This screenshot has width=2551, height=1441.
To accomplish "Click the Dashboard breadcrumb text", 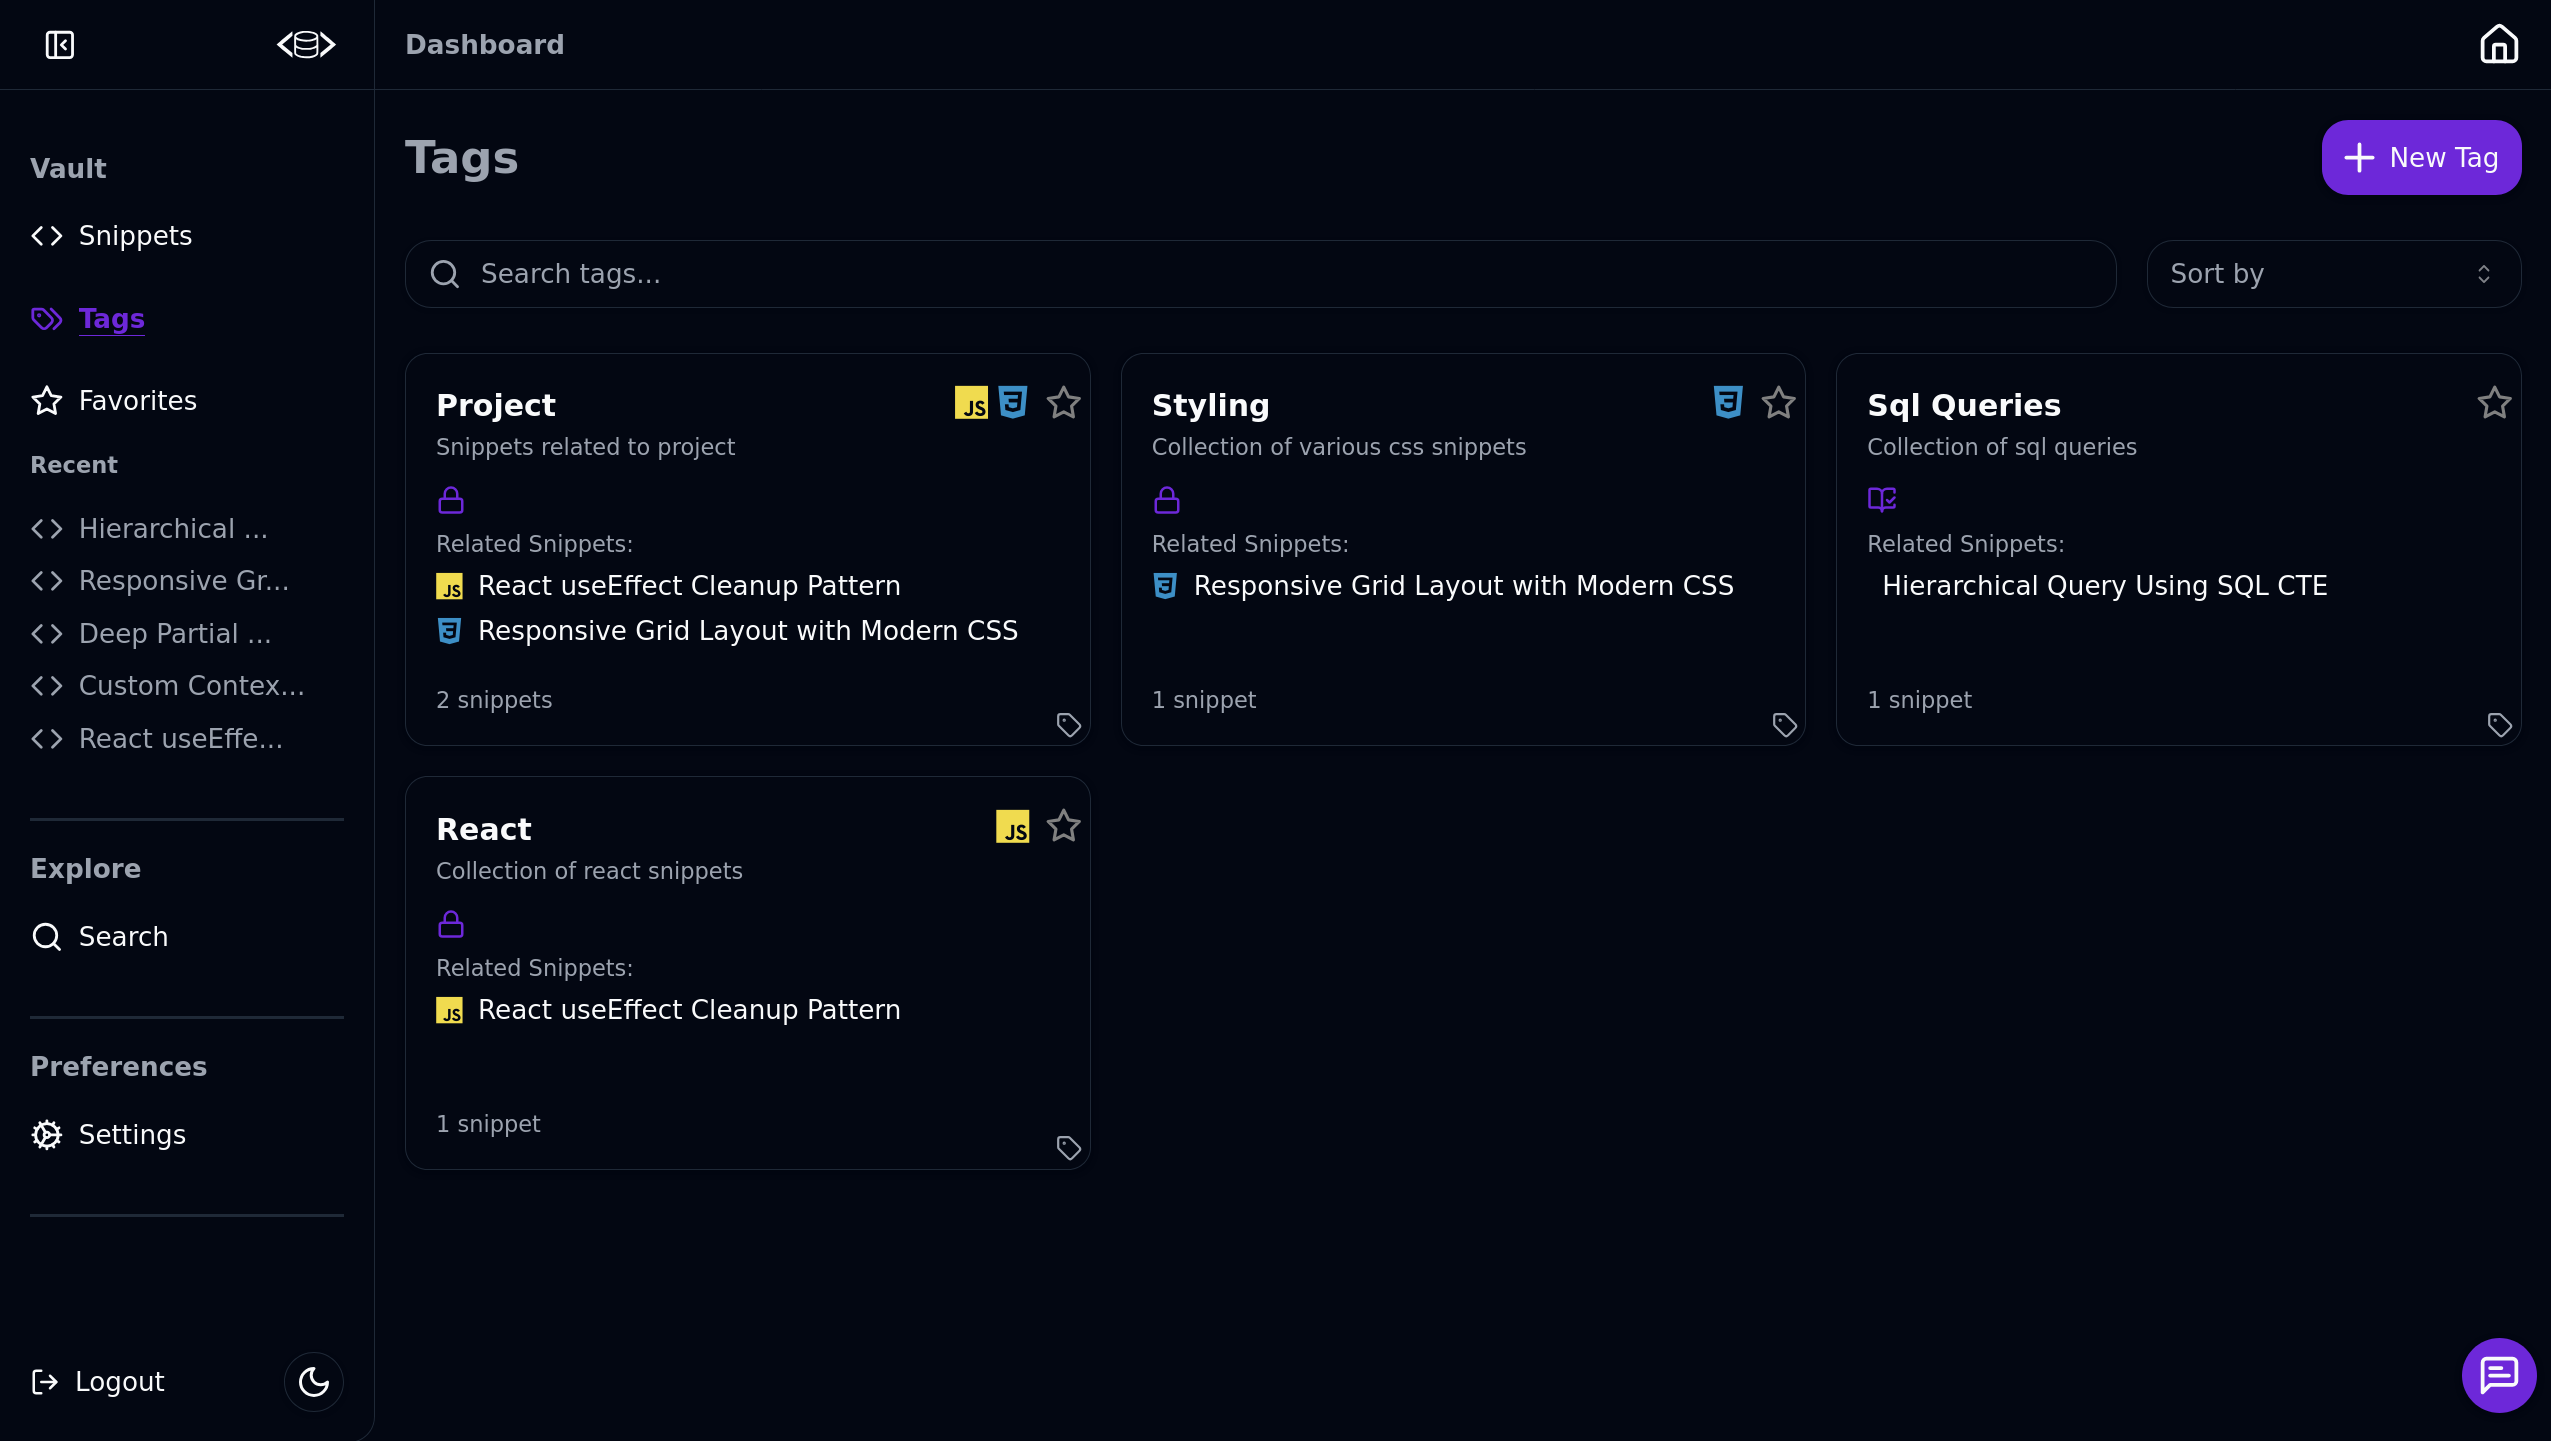I will pyautogui.click(x=485, y=45).
